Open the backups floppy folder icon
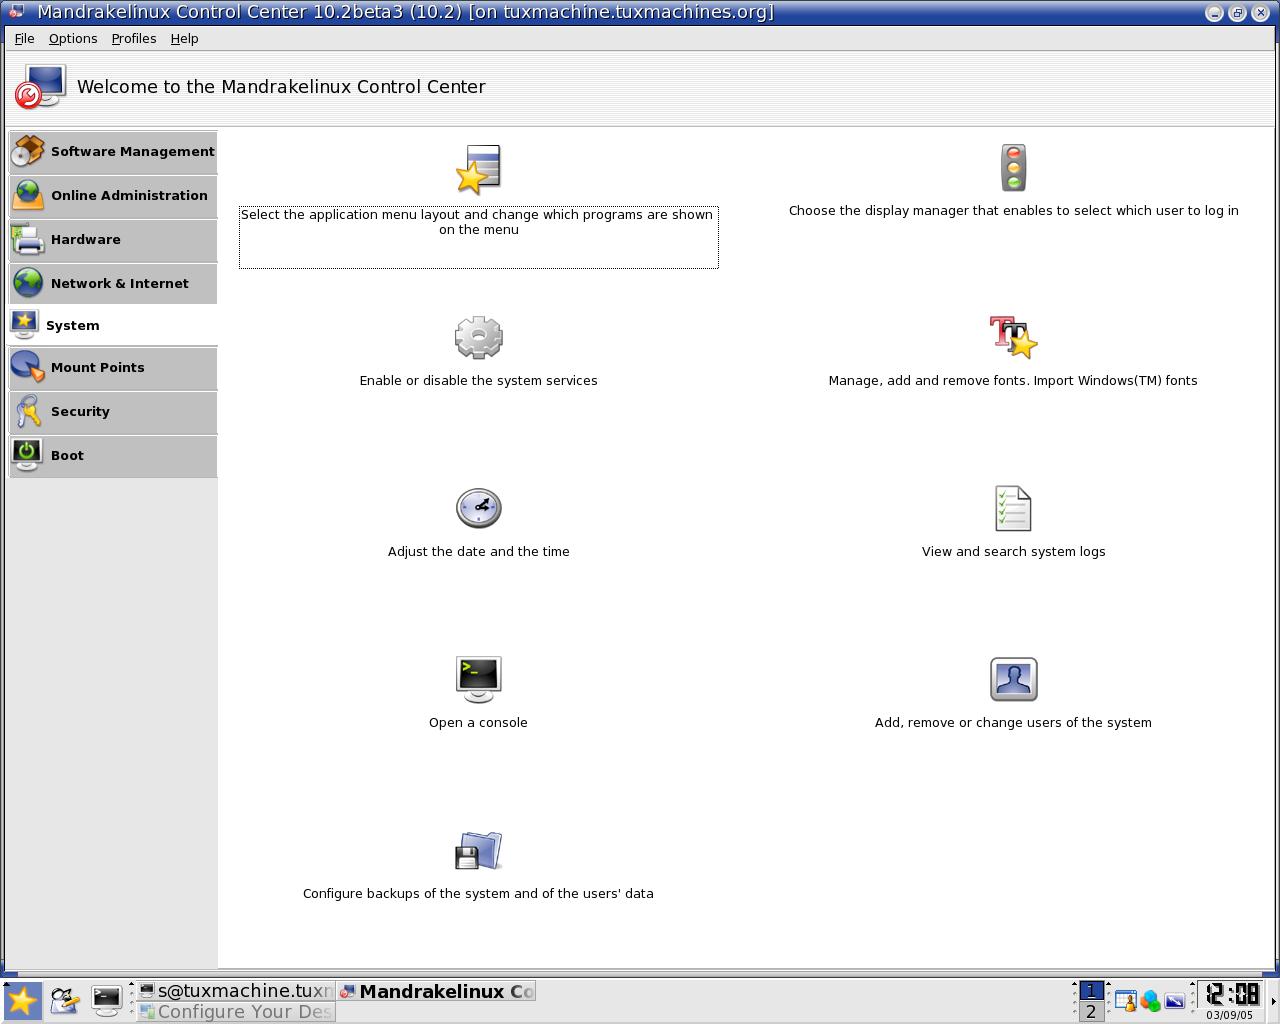Screen dimensions: 1280x1024 478,851
